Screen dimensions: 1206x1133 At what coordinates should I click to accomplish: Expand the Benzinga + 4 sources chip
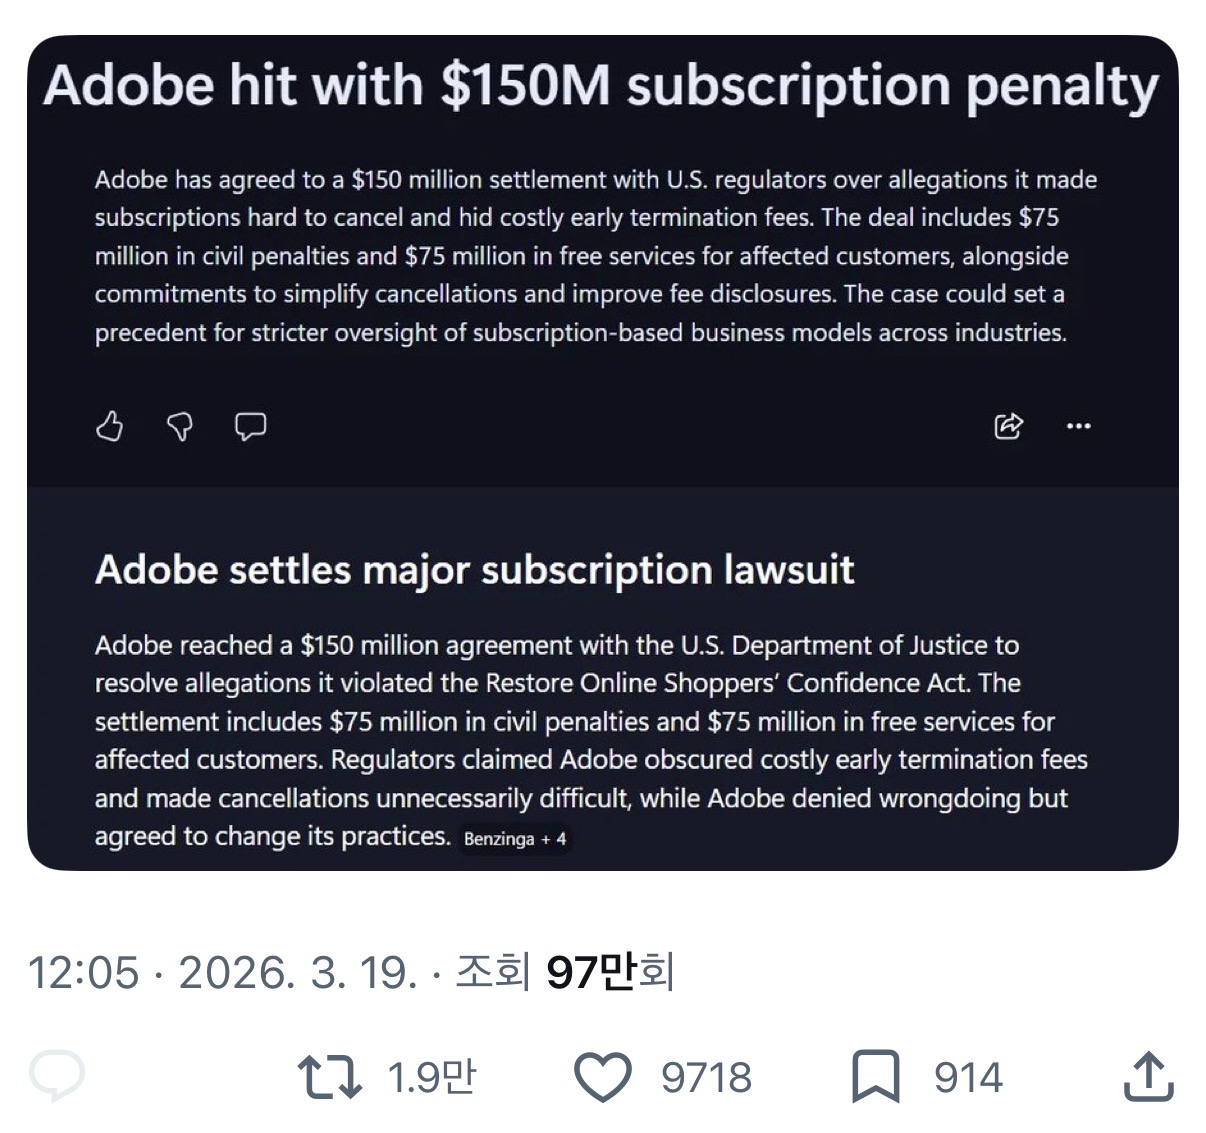(x=515, y=839)
